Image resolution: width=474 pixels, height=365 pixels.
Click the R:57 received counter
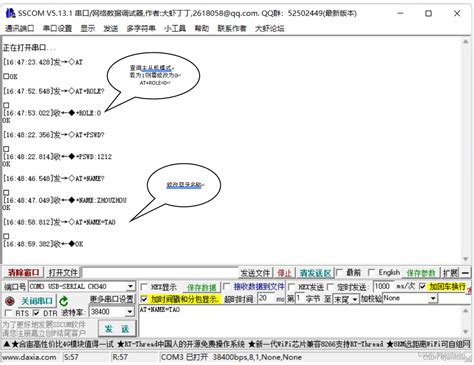pos(120,357)
